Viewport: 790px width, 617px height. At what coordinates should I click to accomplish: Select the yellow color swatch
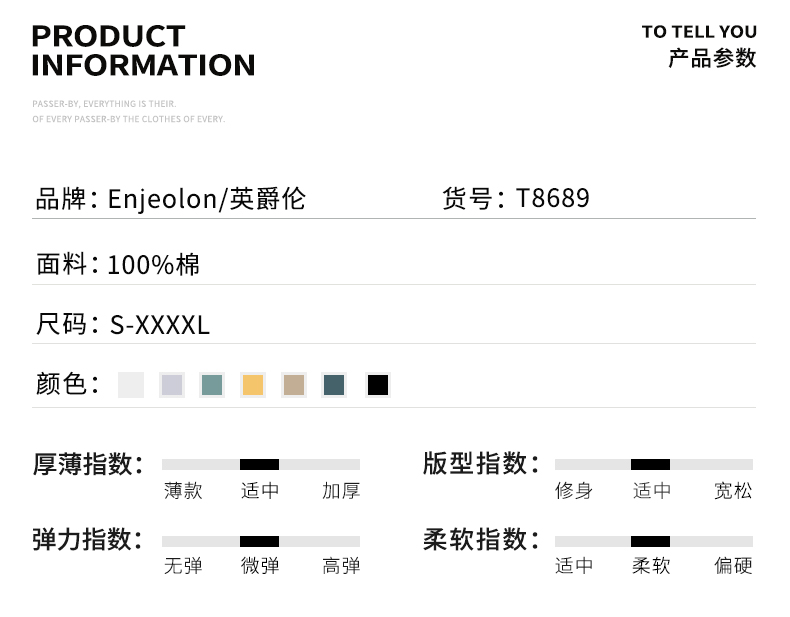tap(253, 385)
